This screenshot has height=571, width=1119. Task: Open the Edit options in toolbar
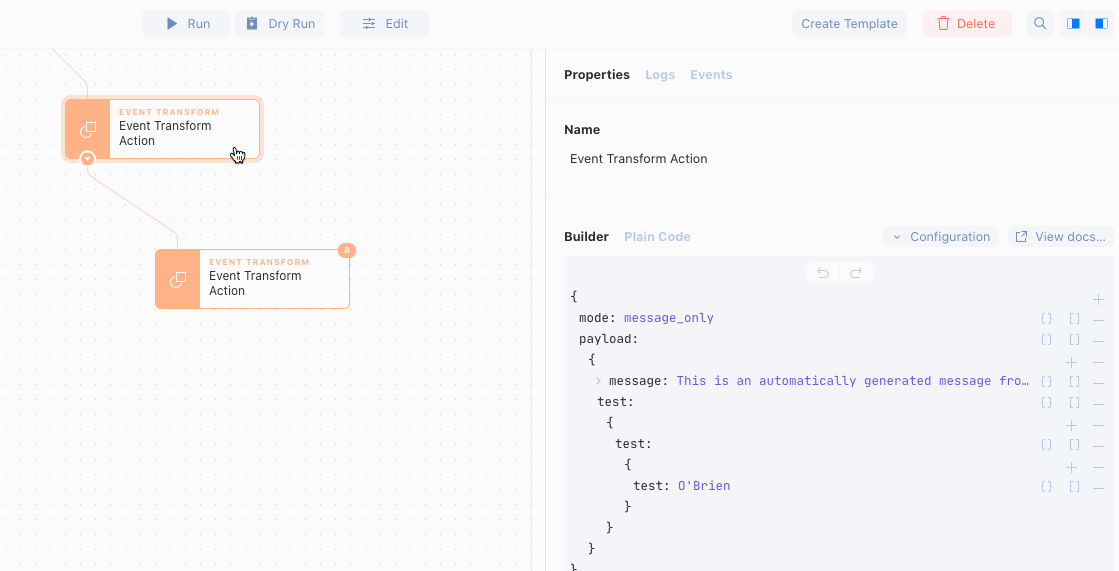click(x=384, y=24)
